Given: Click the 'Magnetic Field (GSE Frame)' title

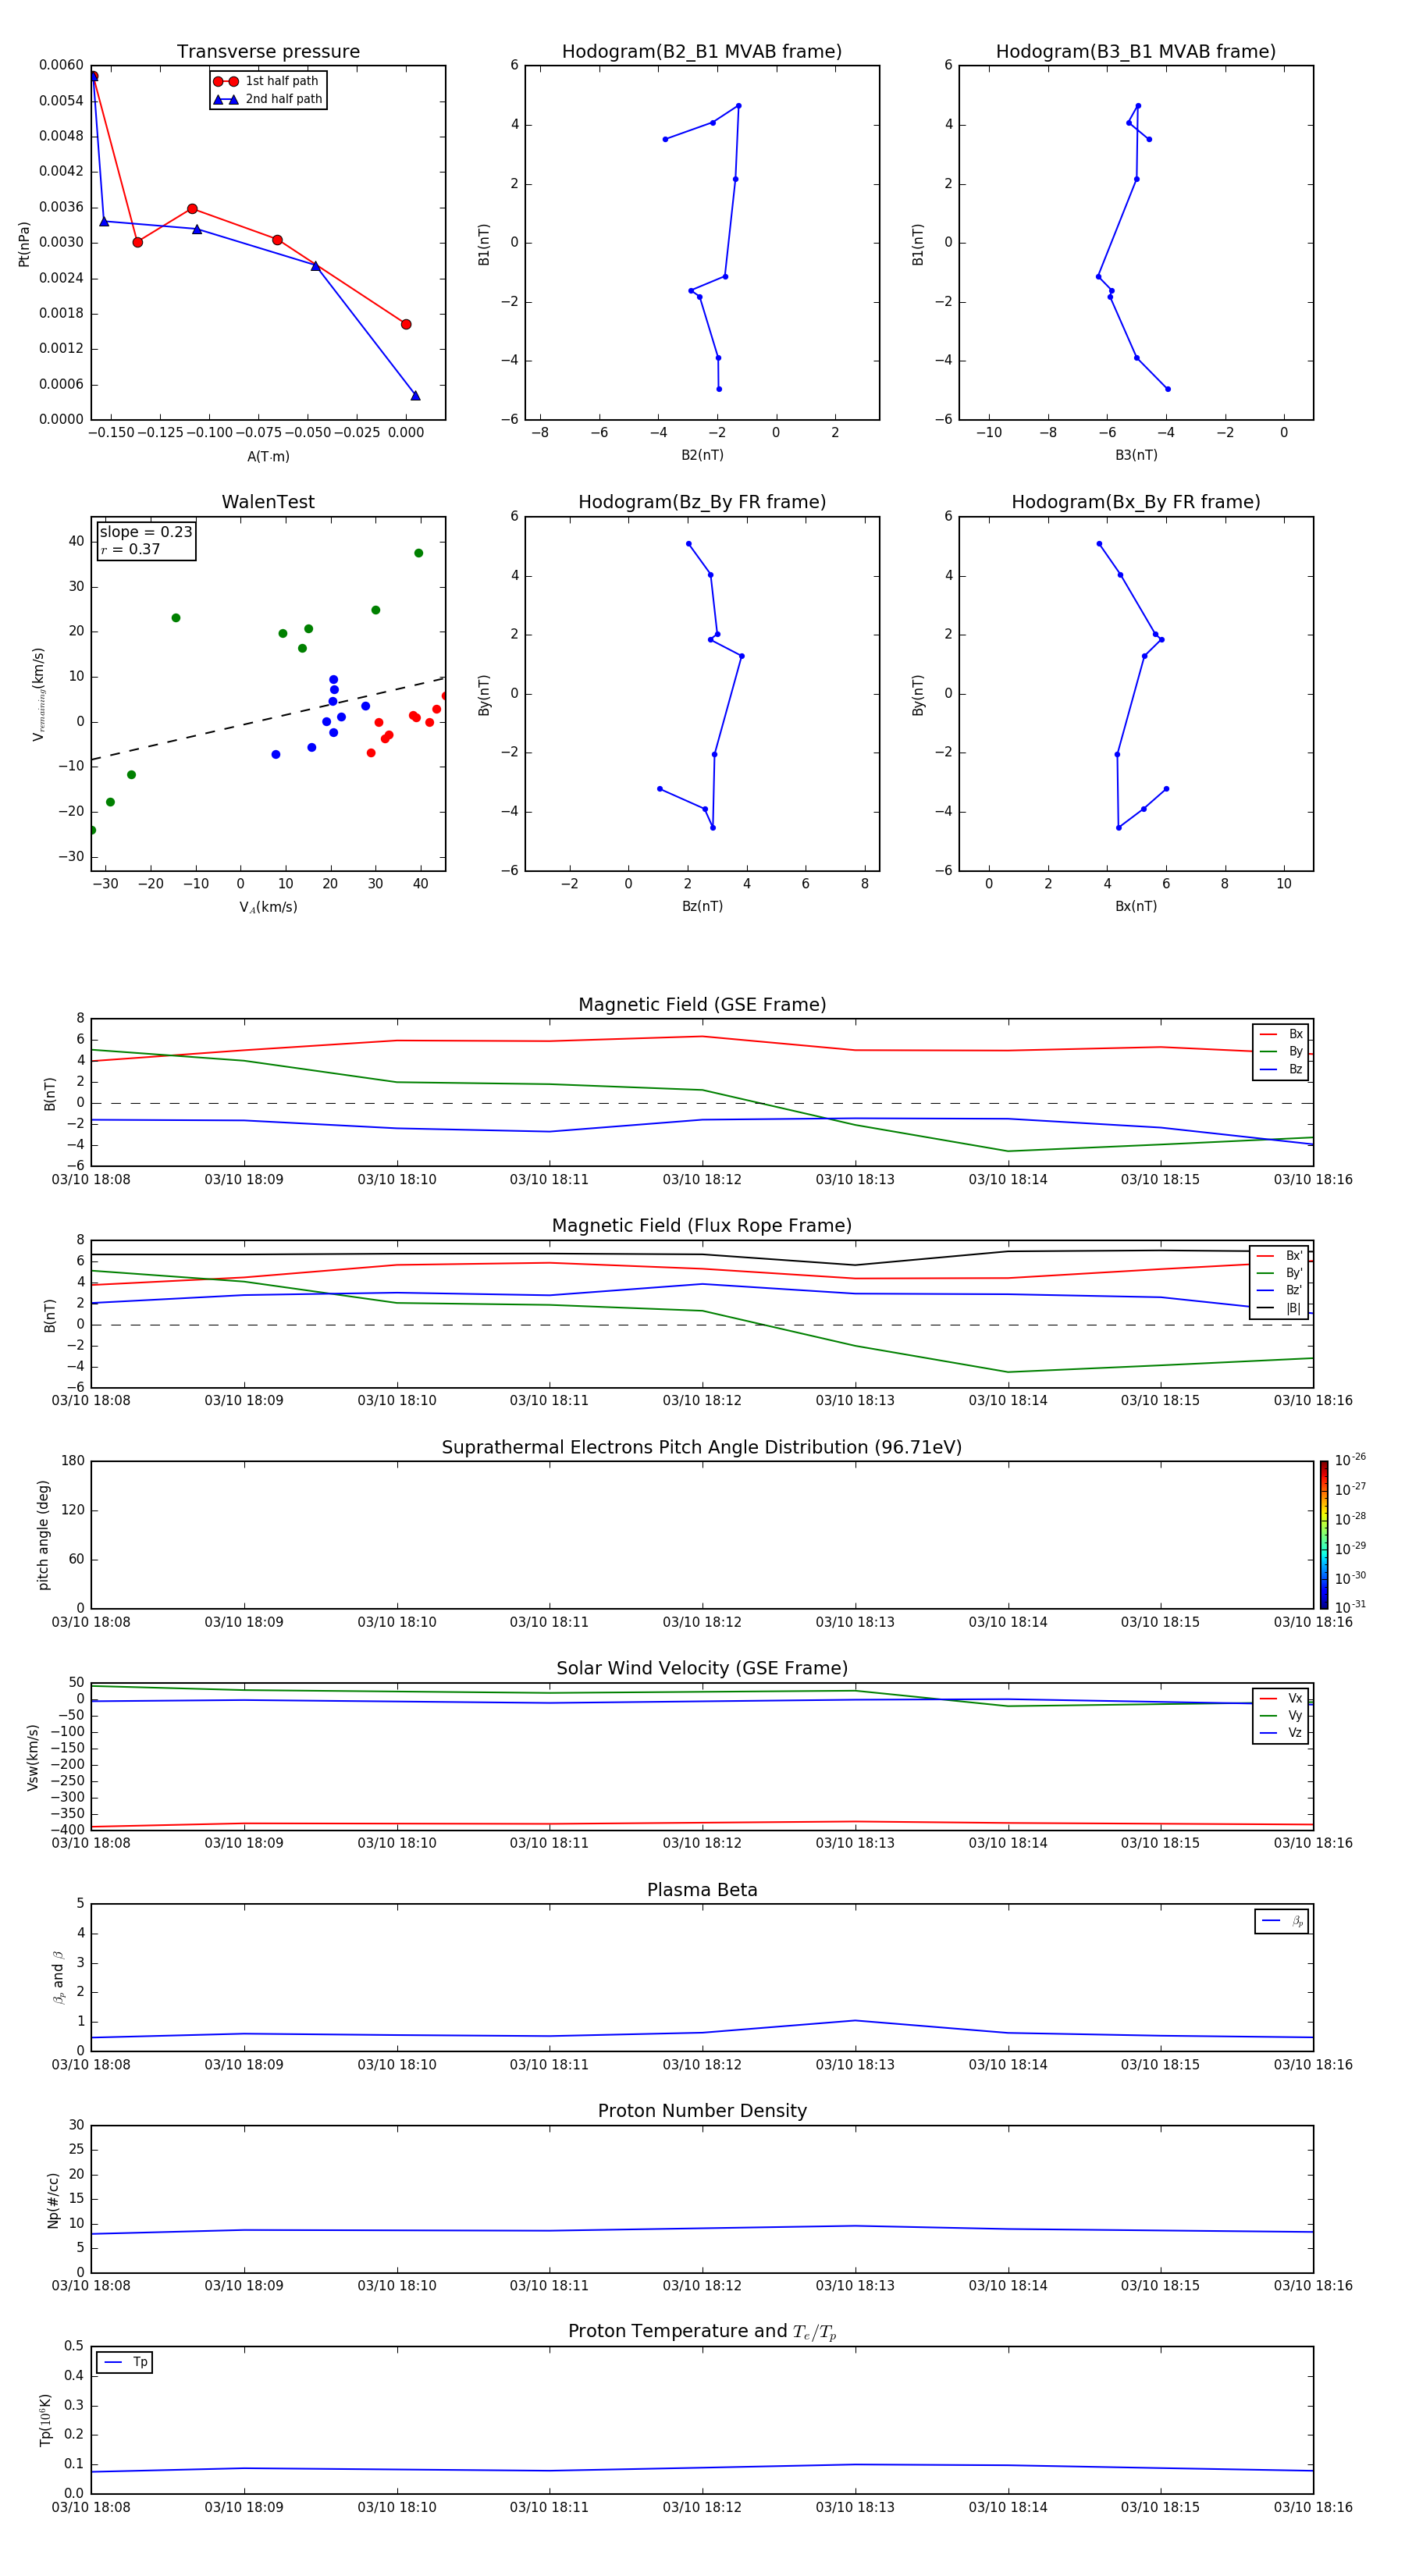Looking at the screenshot, I should [702, 1005].
